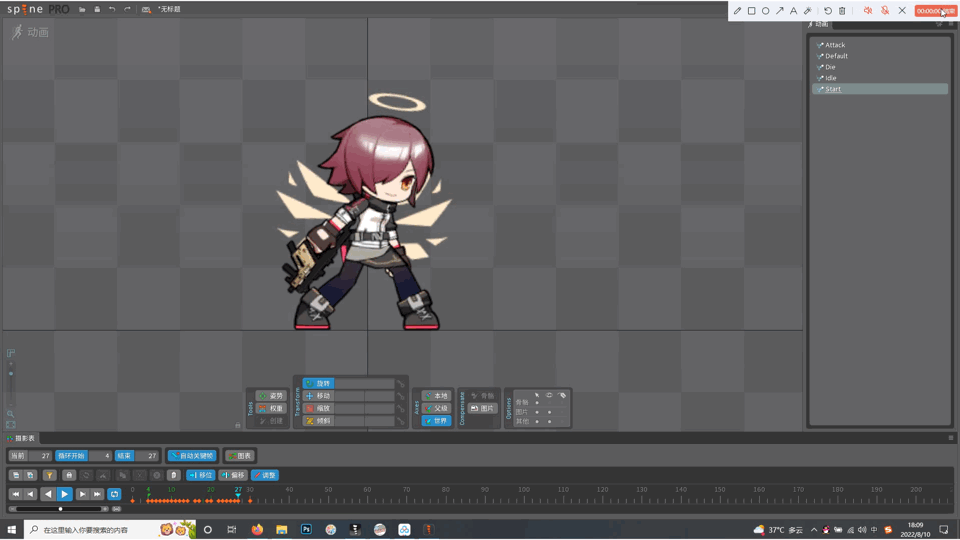
Task: Undo the last action in Spine
Action: 112,9
